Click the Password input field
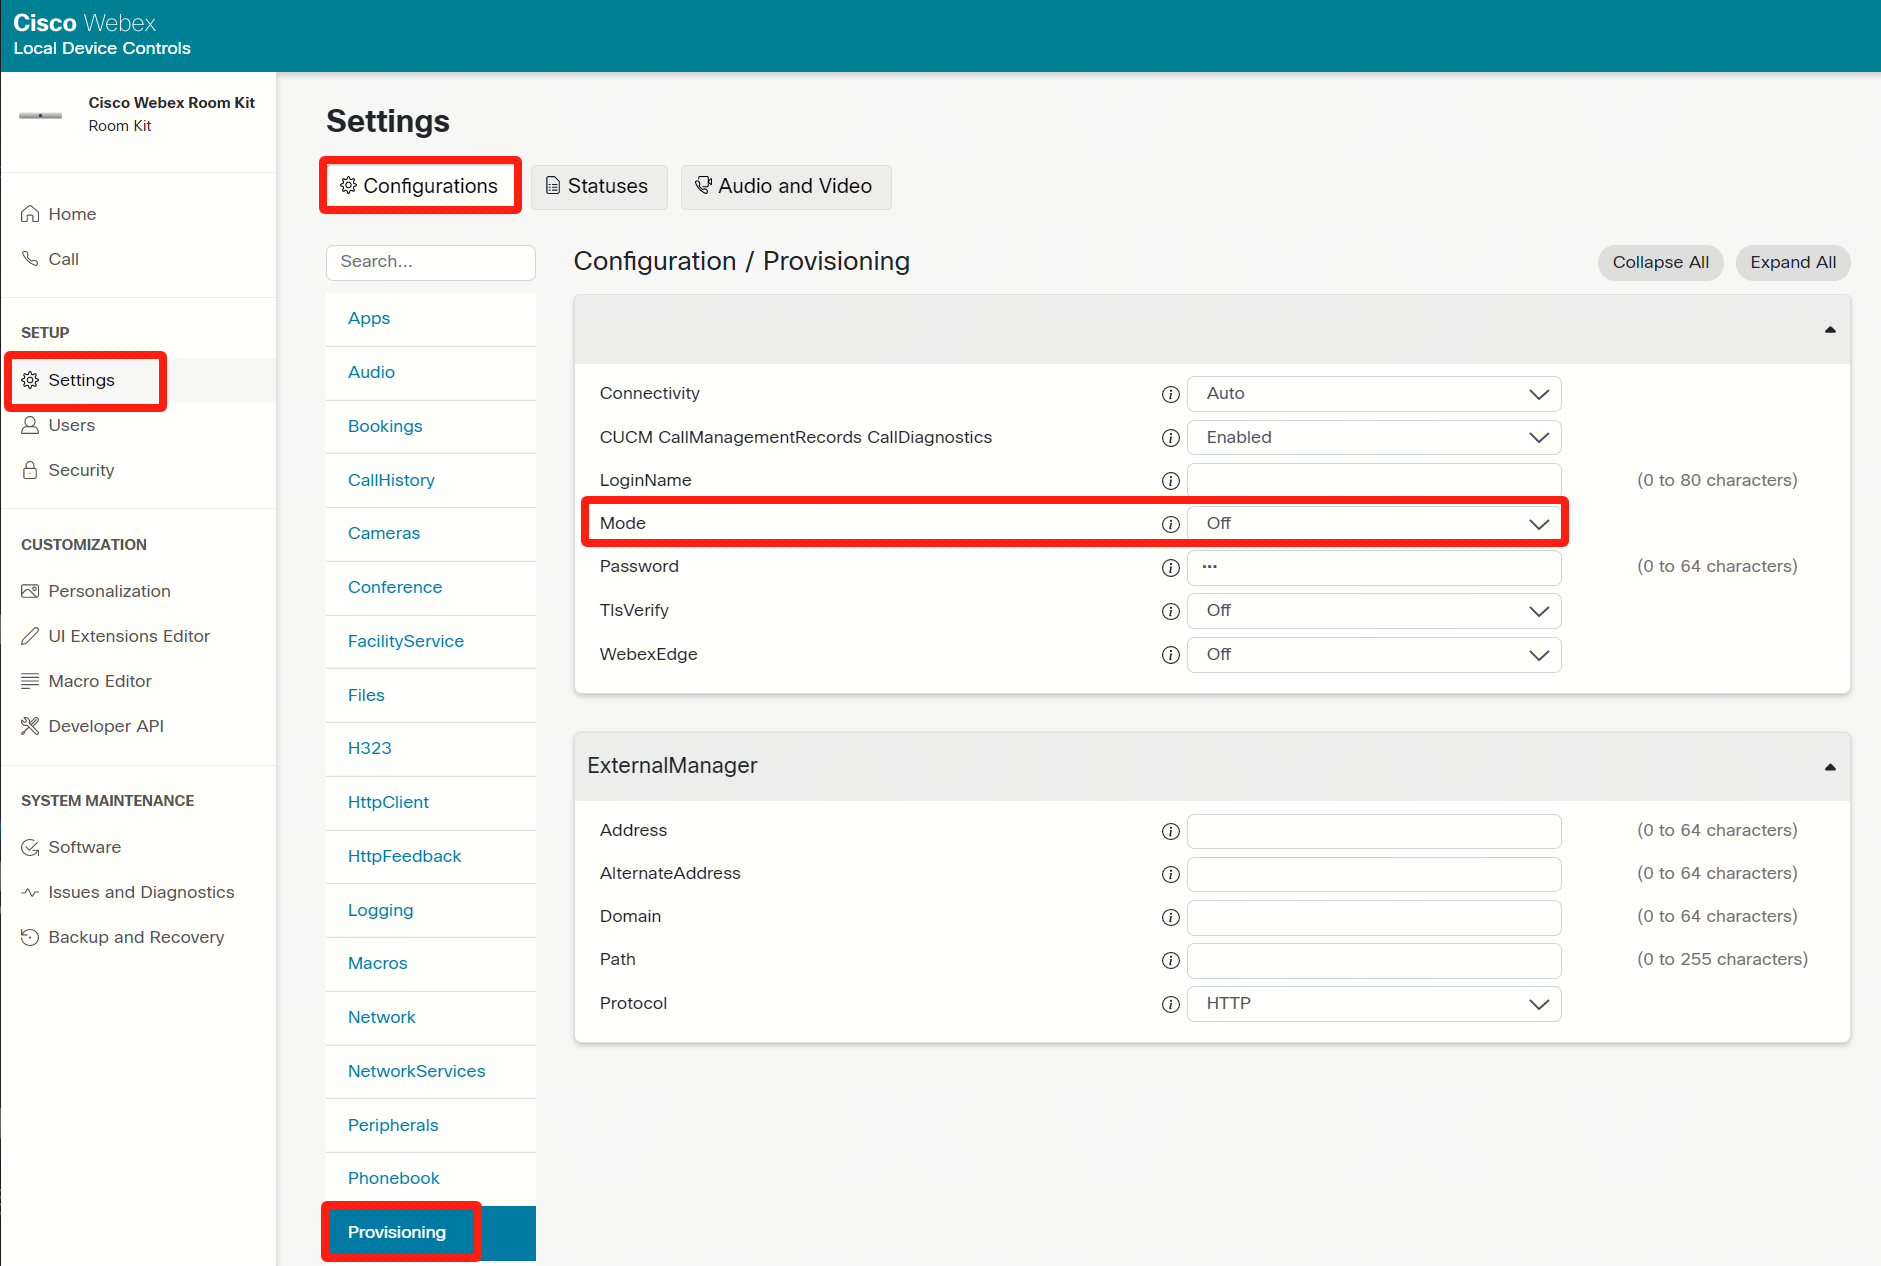 pos(1374,568)
